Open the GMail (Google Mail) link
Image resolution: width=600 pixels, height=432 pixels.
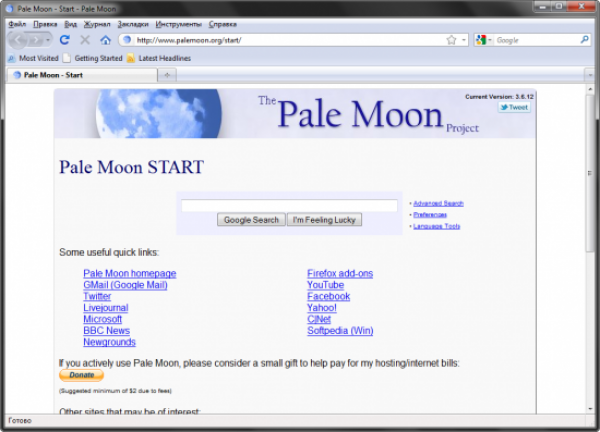point(126,285)
